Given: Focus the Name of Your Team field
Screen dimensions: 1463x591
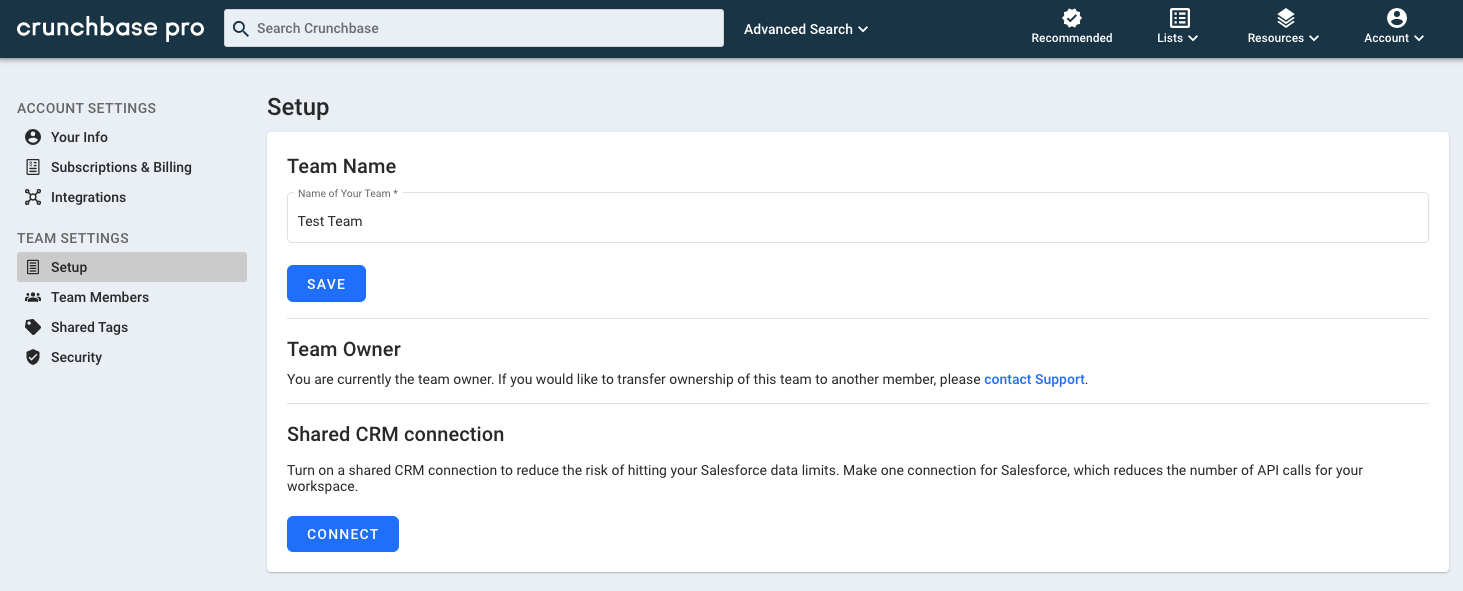Looking at the screenshot, I should coord(857,218).
